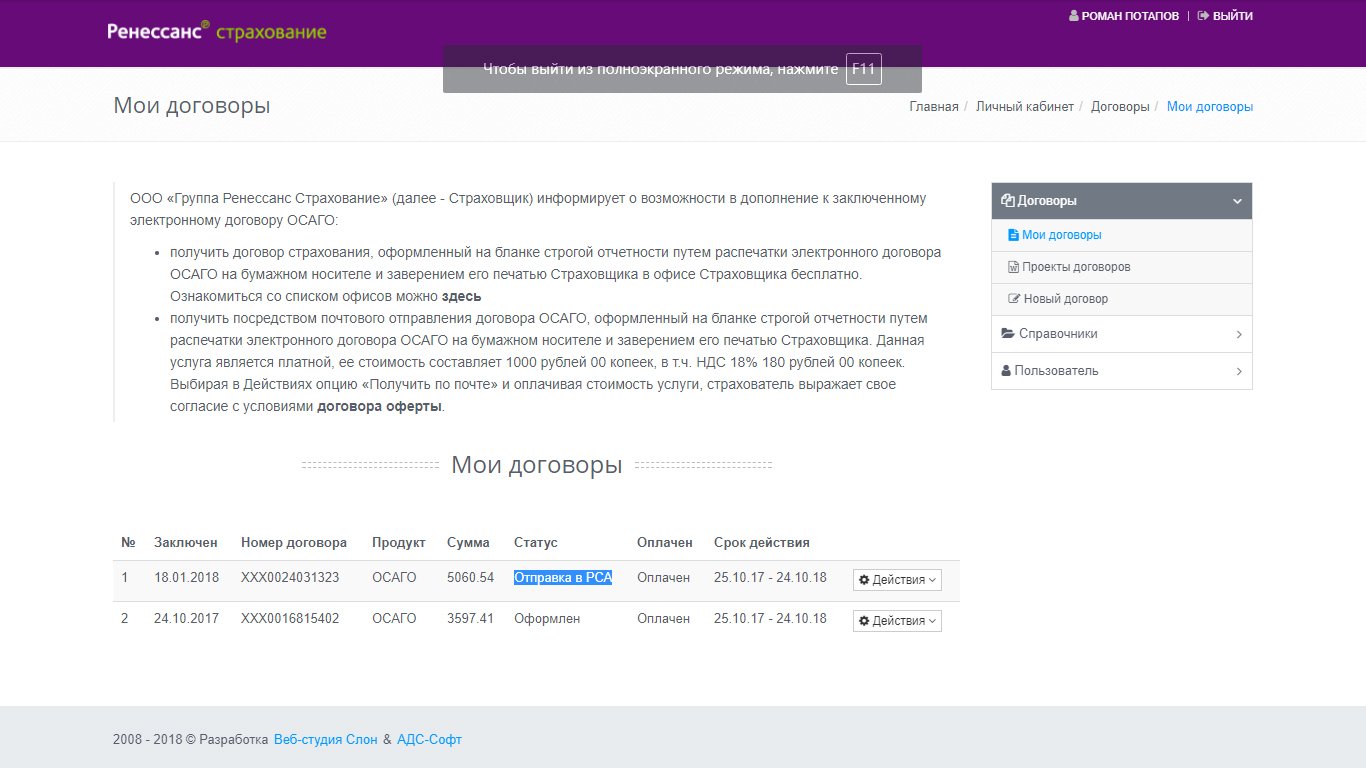Open the договора оферты link

379,407
